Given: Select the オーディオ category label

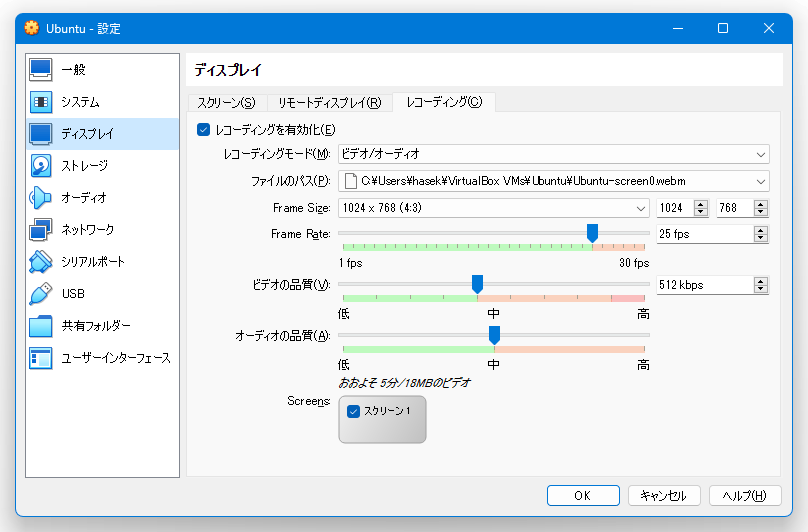Looking at the screenshot, I should (x=84, y=197).
